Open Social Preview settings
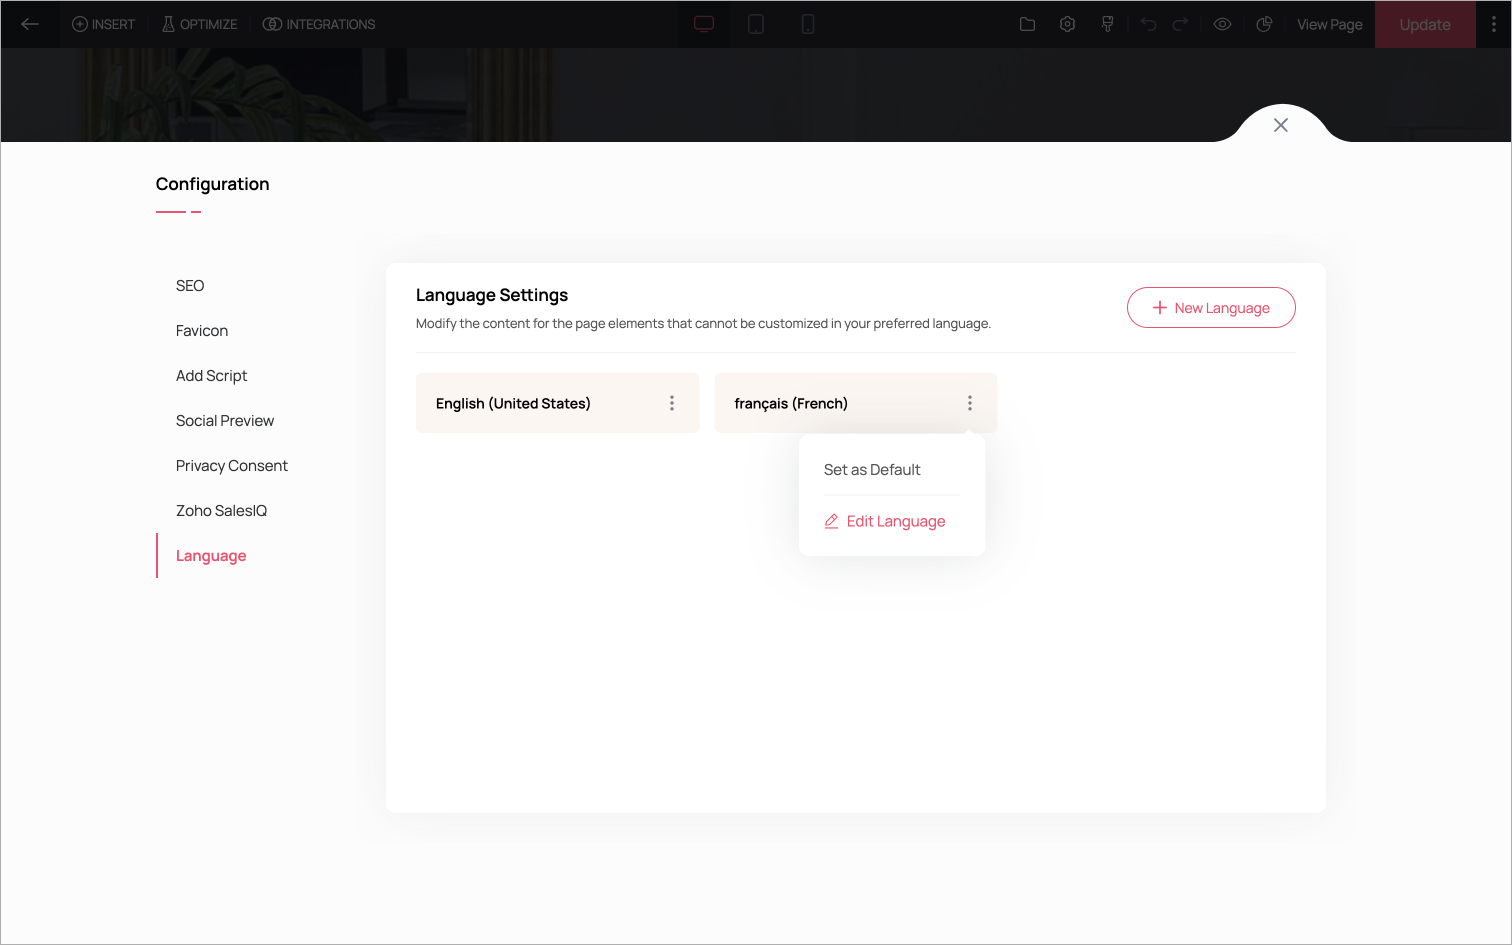The height and width of the screenshot is (945, 1512). pyautogui.click(x=225, y=421)
